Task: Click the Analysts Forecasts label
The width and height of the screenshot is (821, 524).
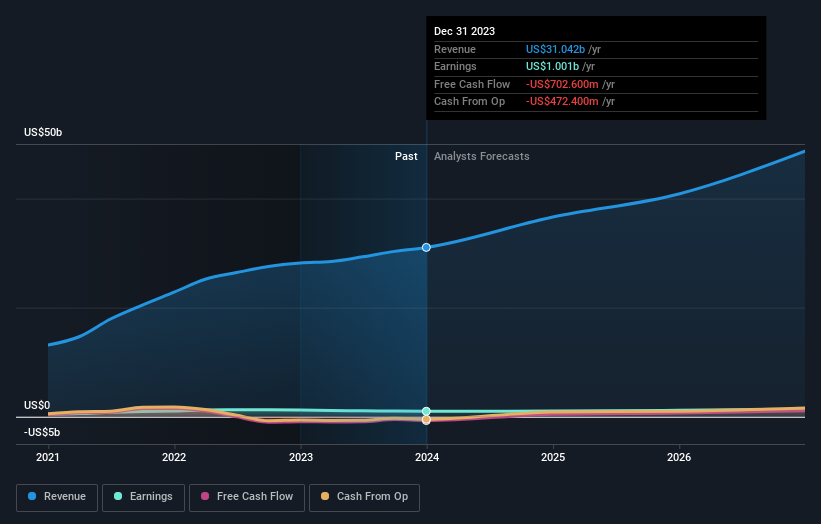Action: coord(481,156)
